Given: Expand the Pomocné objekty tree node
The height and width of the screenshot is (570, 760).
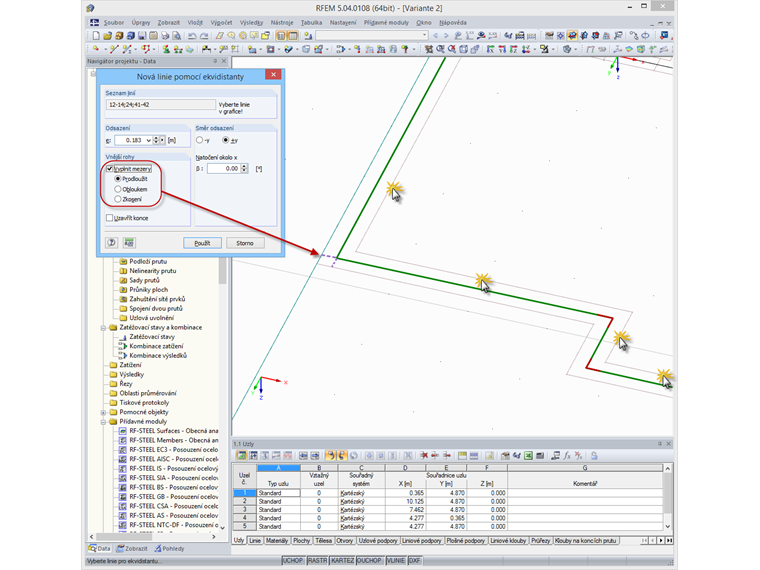Looking at the screenshot, I should [103, 412].
